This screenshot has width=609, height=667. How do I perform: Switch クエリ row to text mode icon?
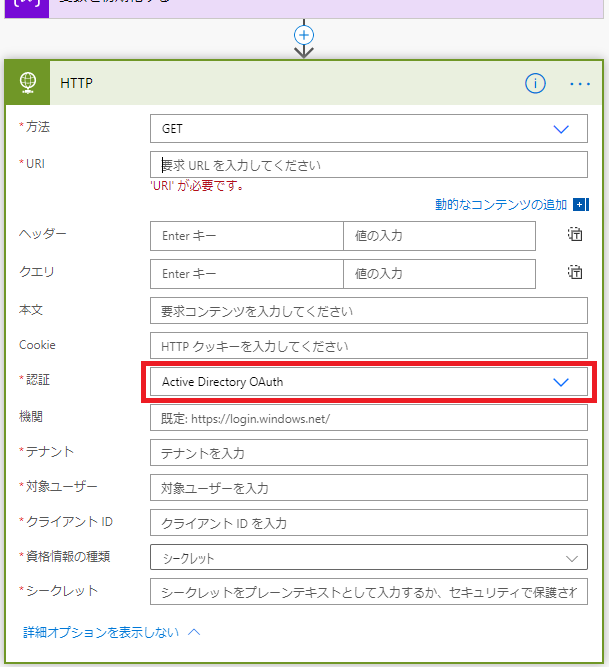click(575, 272)
